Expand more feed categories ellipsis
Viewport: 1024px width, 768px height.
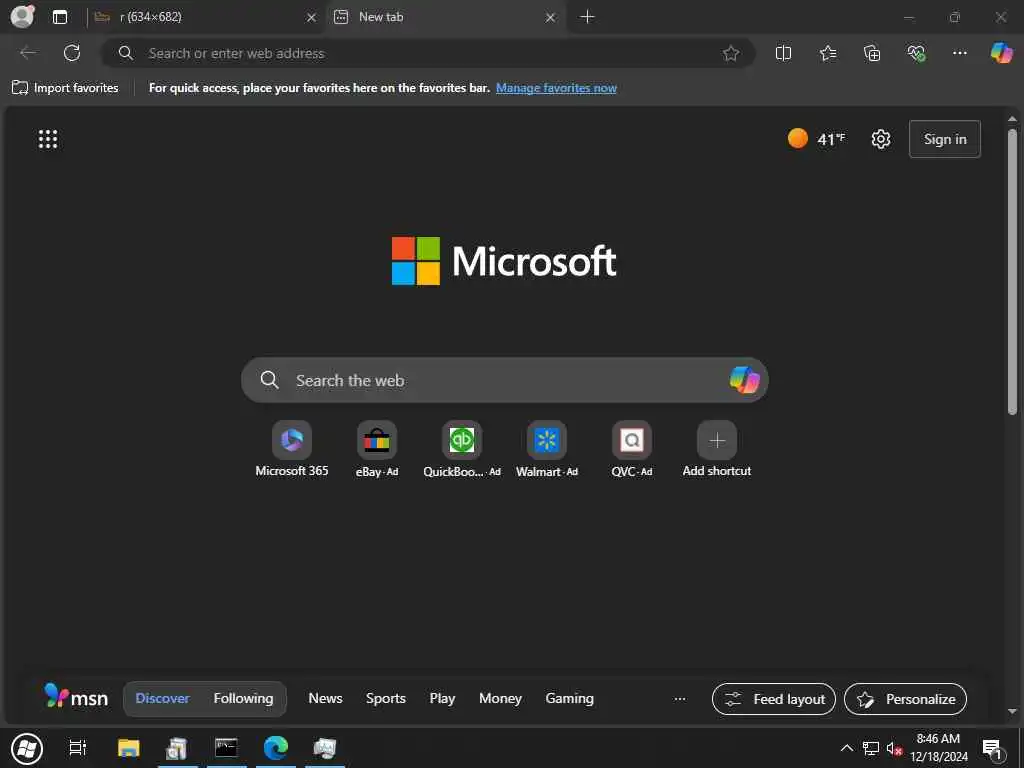pos(680,699)
